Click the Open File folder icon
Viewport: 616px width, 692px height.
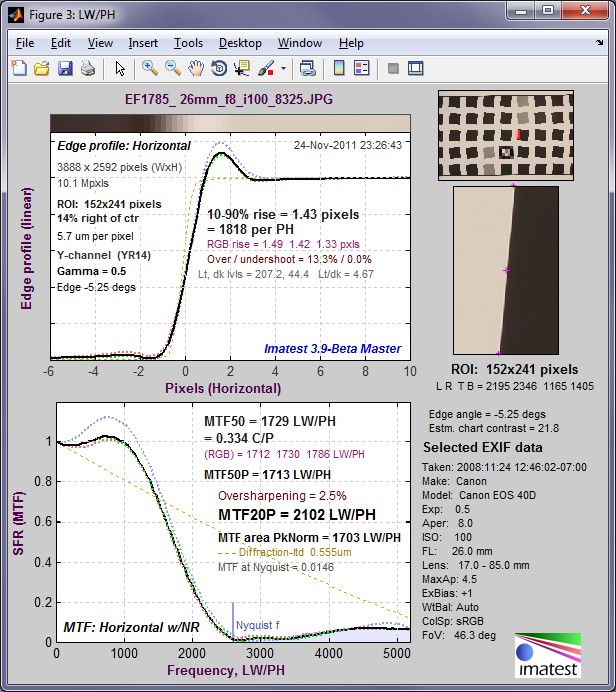[x=41, y=68]
